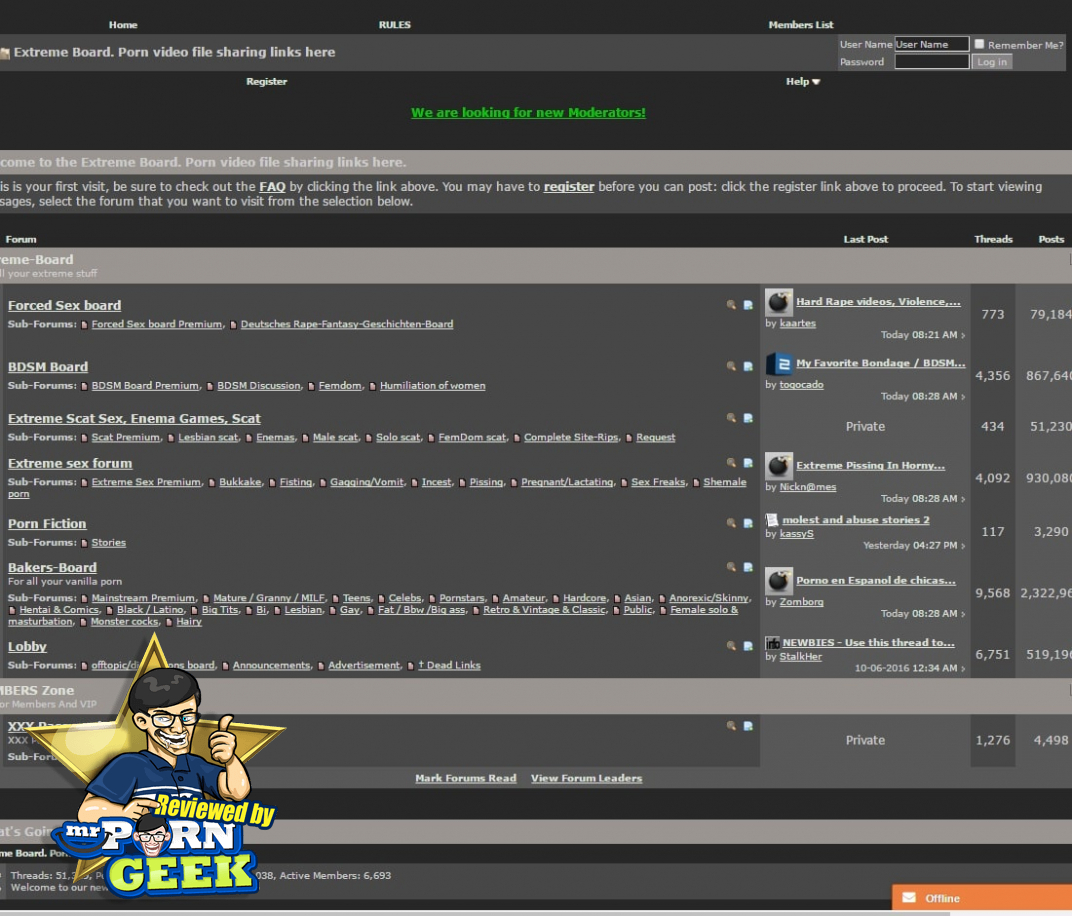
Task: Expand the Help dropdown menu
Action: (x=802, y=82)
